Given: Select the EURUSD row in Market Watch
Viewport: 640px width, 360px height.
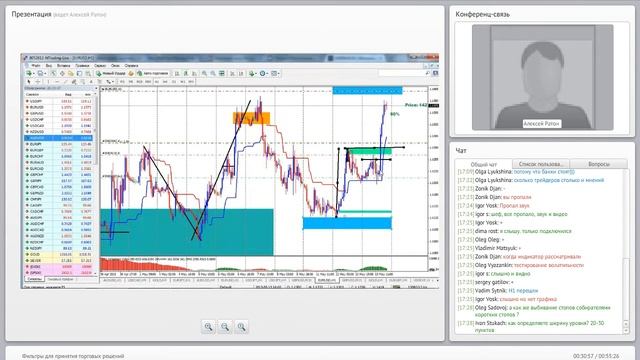Looking at the screenshot, I should coord(59,107).
